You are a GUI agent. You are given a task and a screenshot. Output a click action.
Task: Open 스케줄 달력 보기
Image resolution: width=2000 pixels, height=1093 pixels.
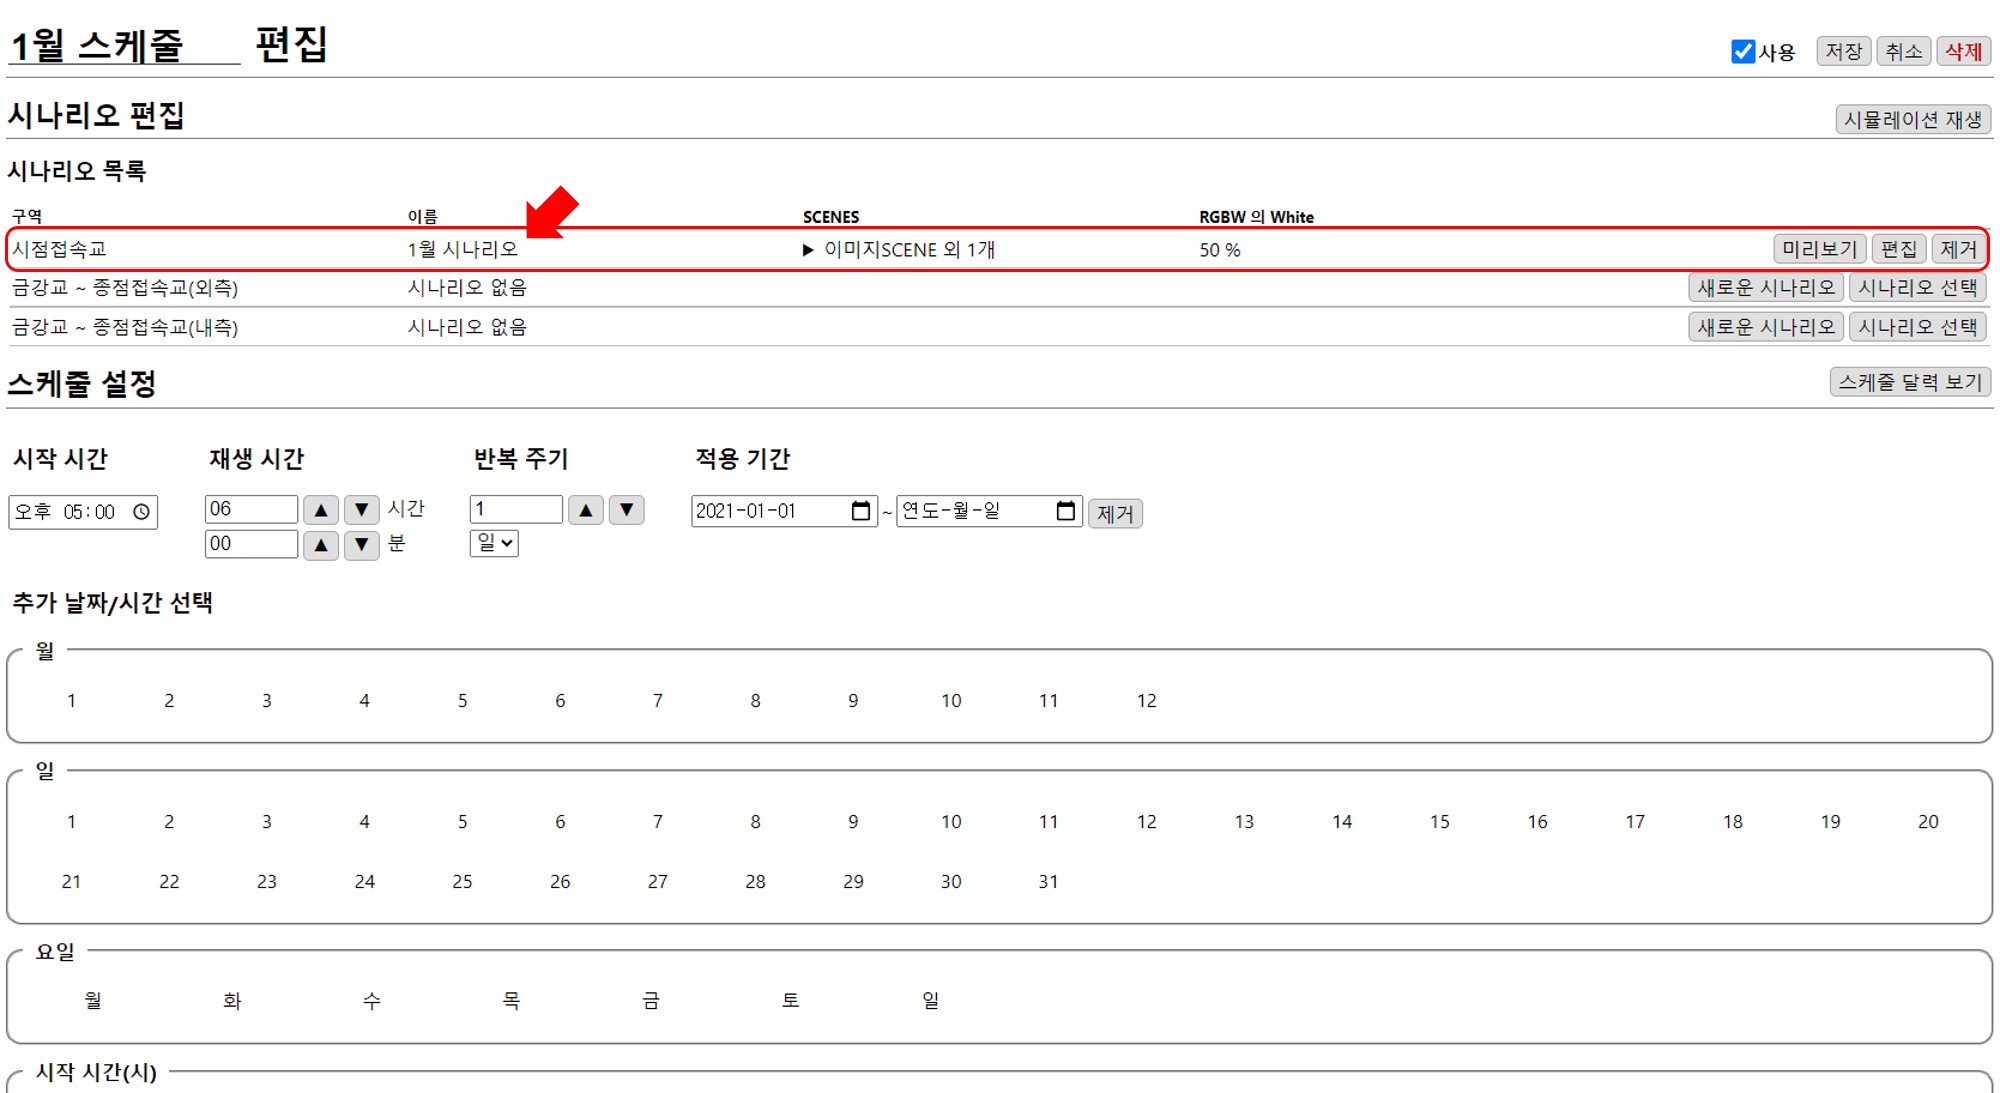(1910, 382)
